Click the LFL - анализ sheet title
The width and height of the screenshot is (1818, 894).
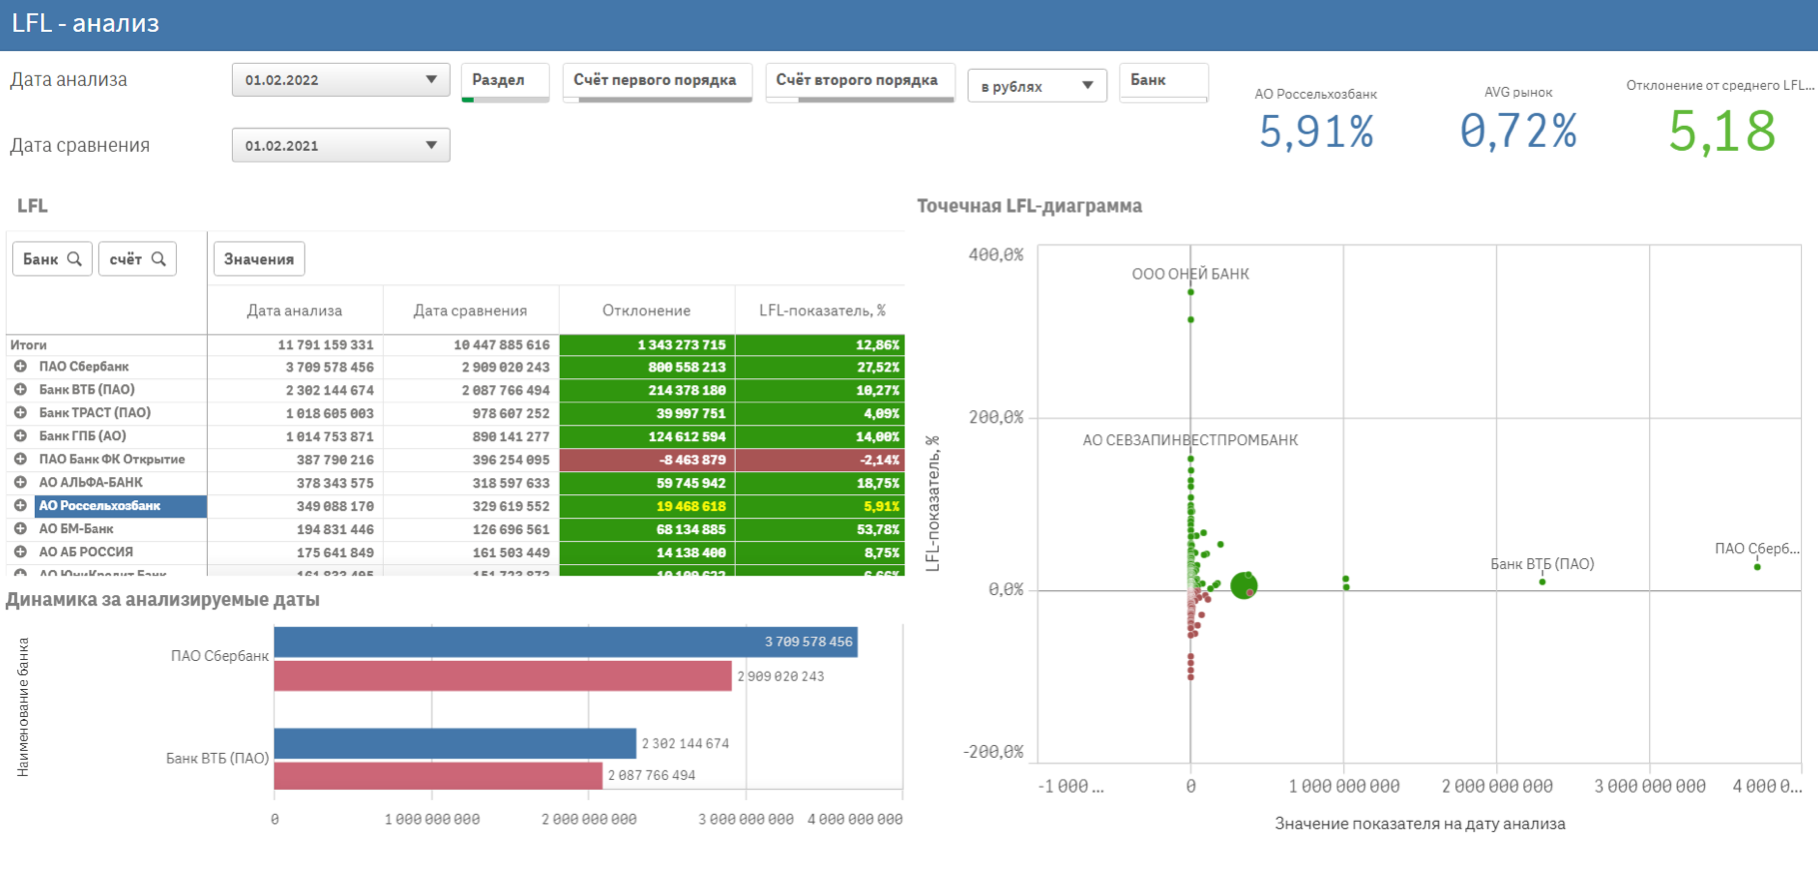(x=85, y=23)
